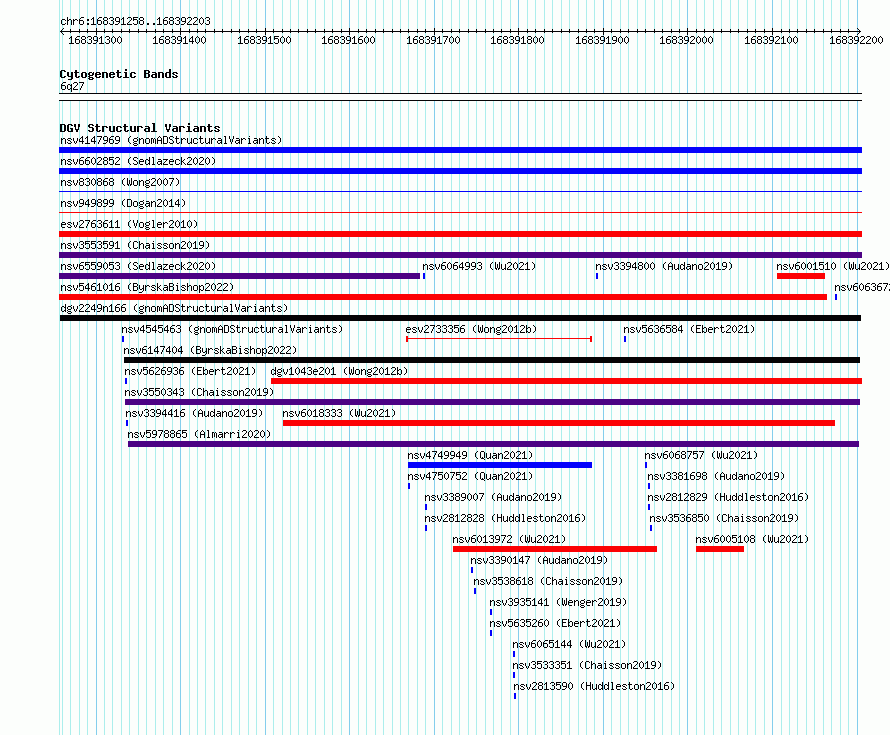
Task: Click the esv2733356 (Wong2012b) red interval
Action: [x=499, y=339]
